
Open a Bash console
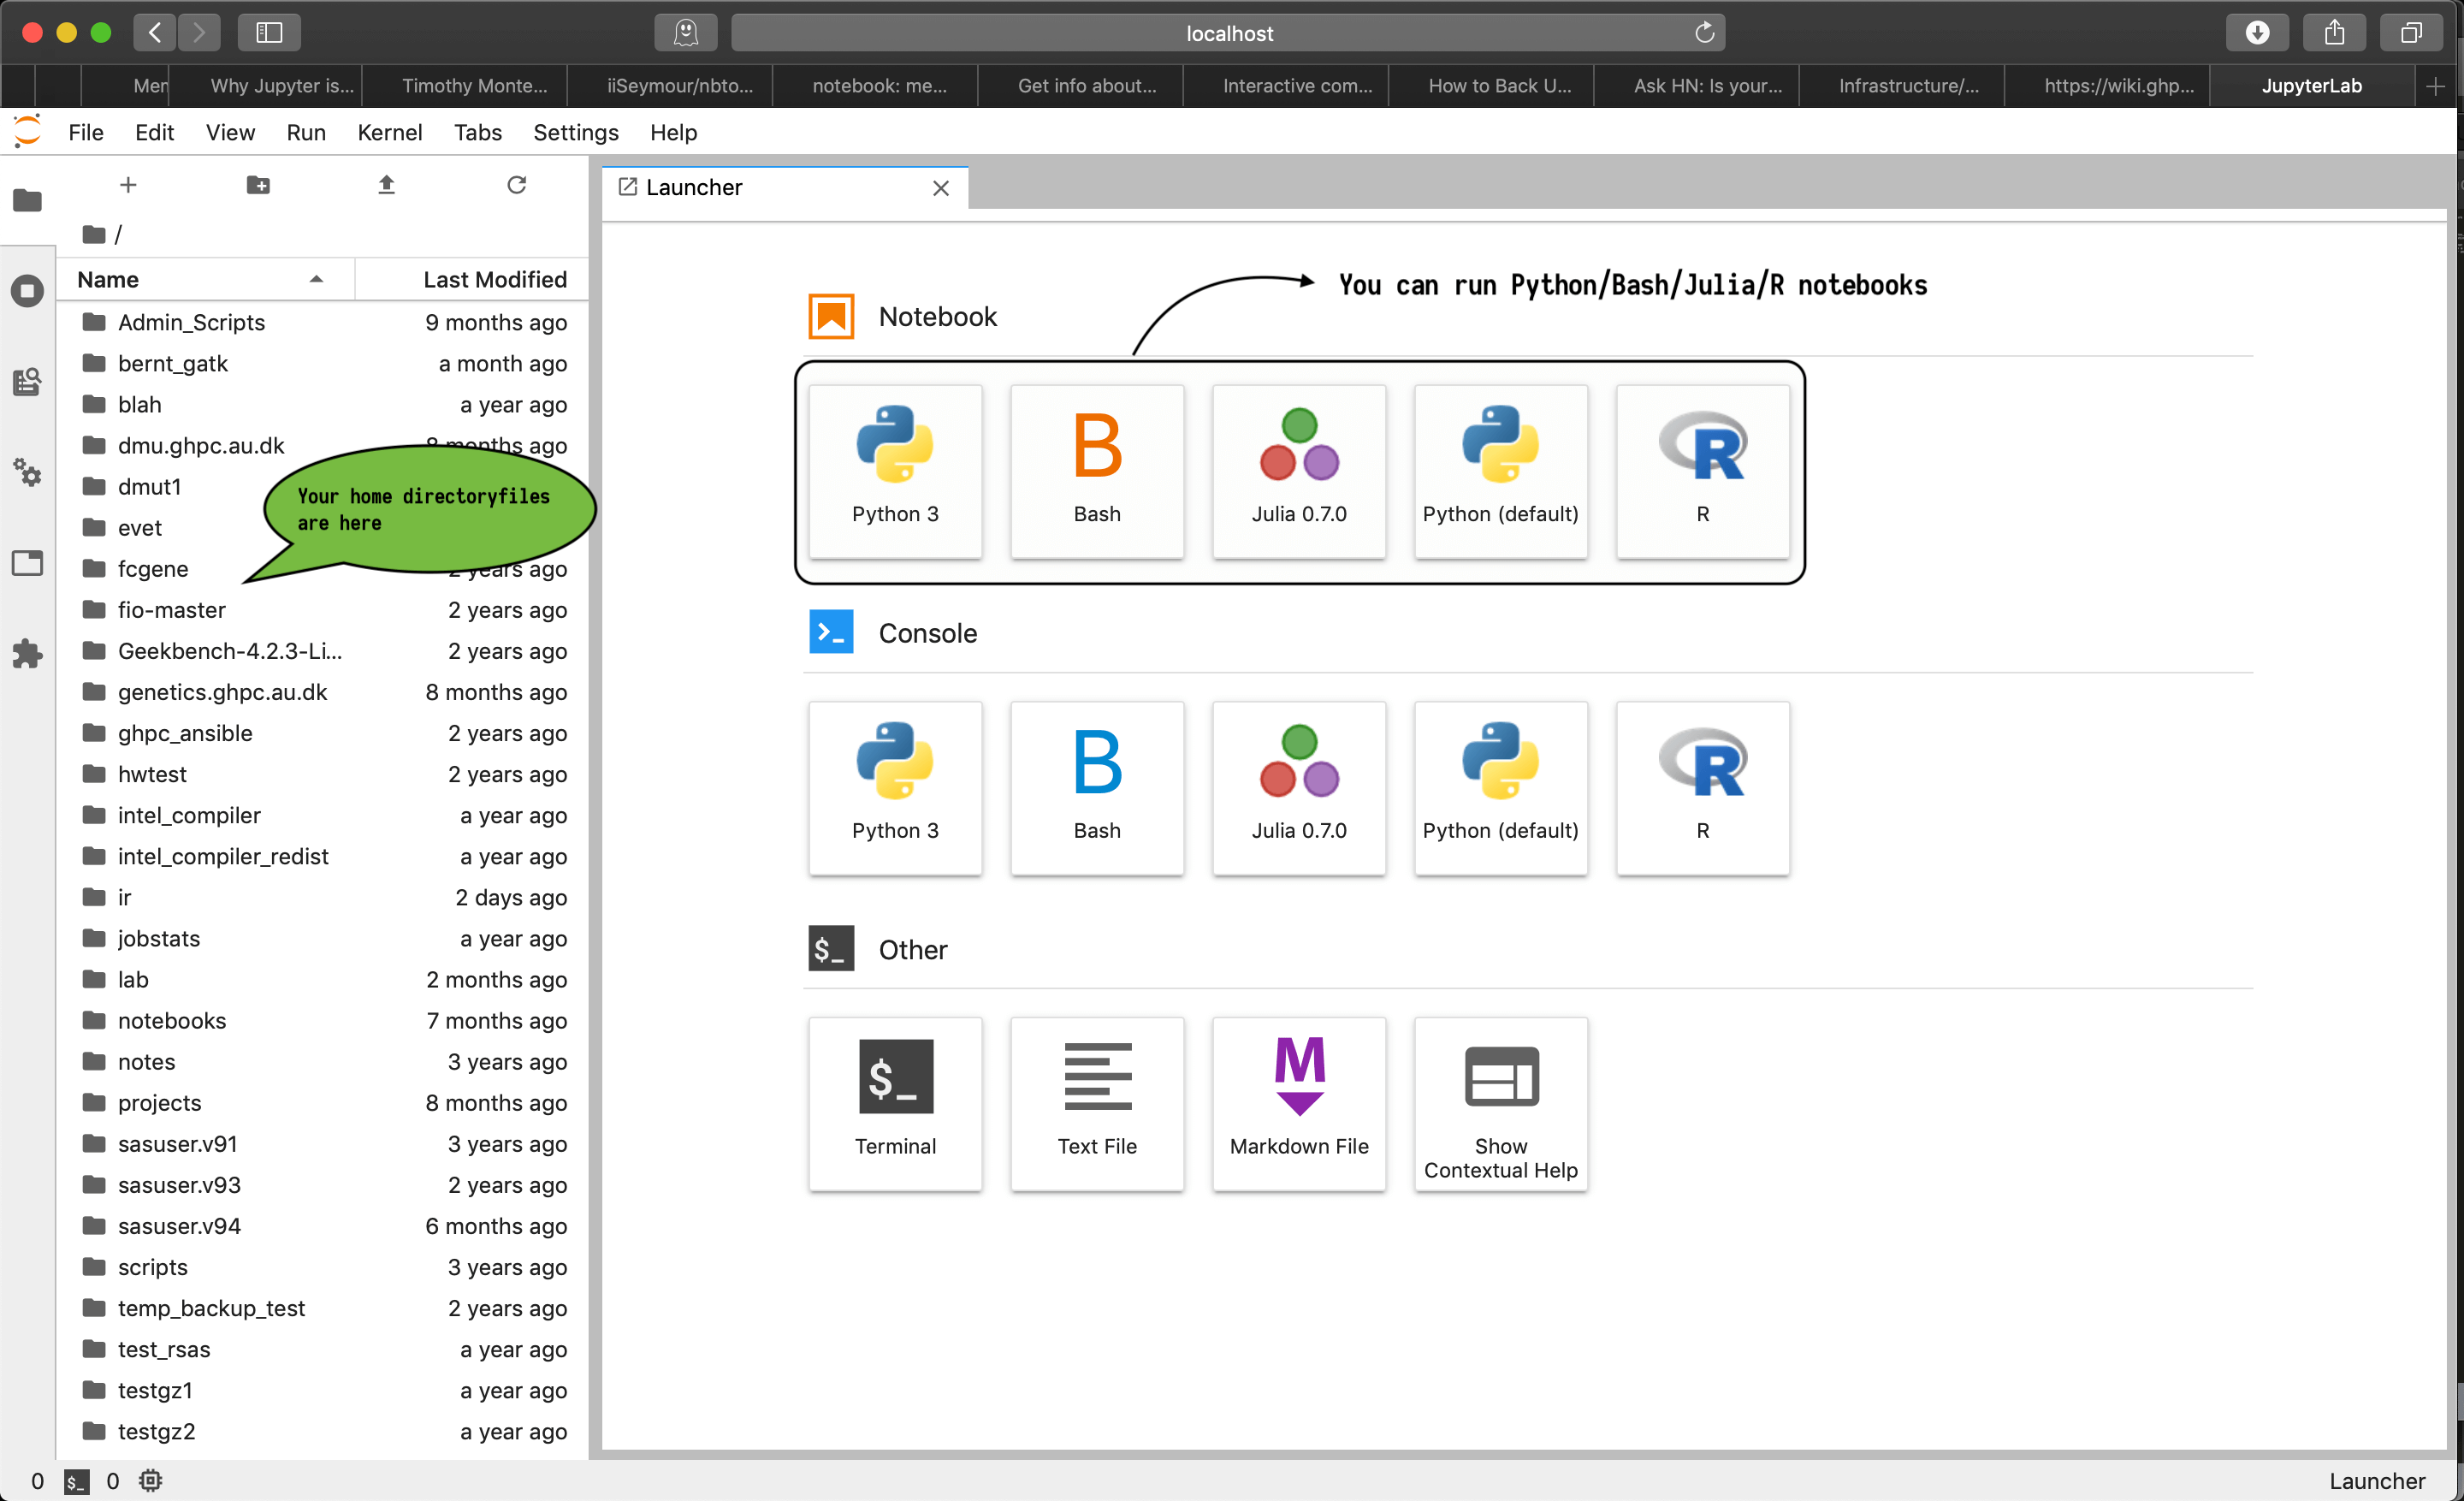(x=1096, y=787)
